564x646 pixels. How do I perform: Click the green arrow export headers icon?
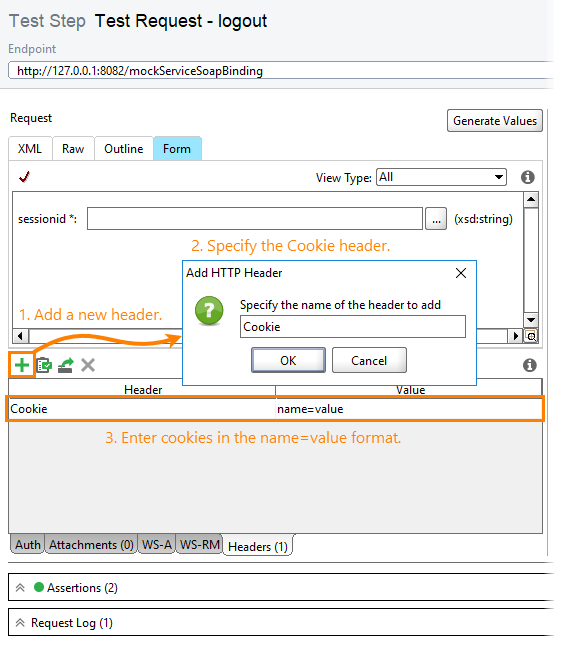[66, 365]
